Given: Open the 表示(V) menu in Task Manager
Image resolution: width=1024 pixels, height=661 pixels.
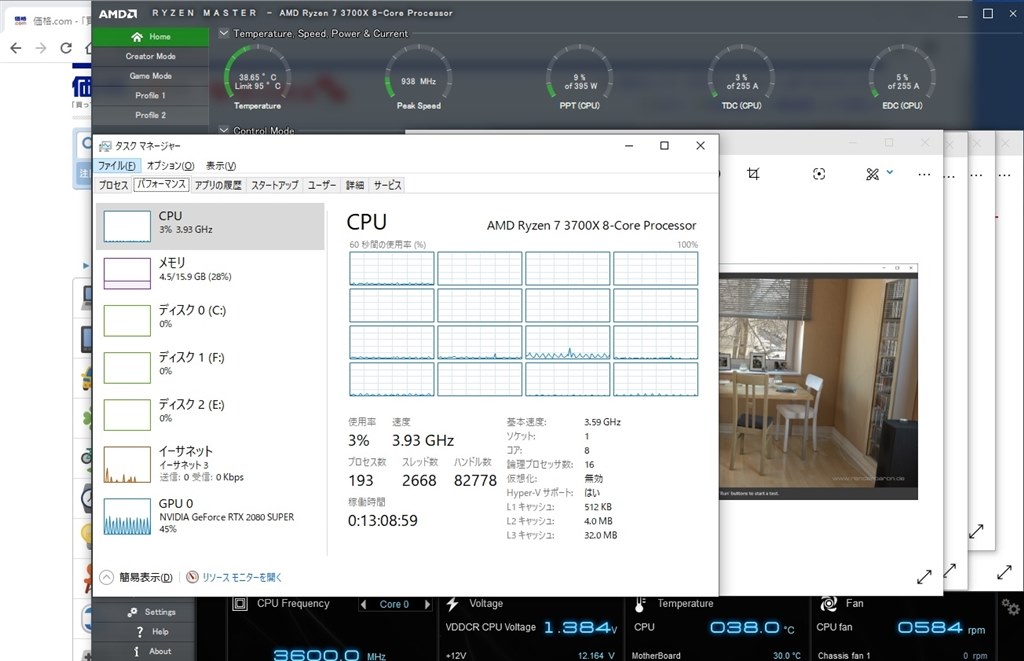Looking at the screenshot, I should pyautogui.click(x=221, y=166).
